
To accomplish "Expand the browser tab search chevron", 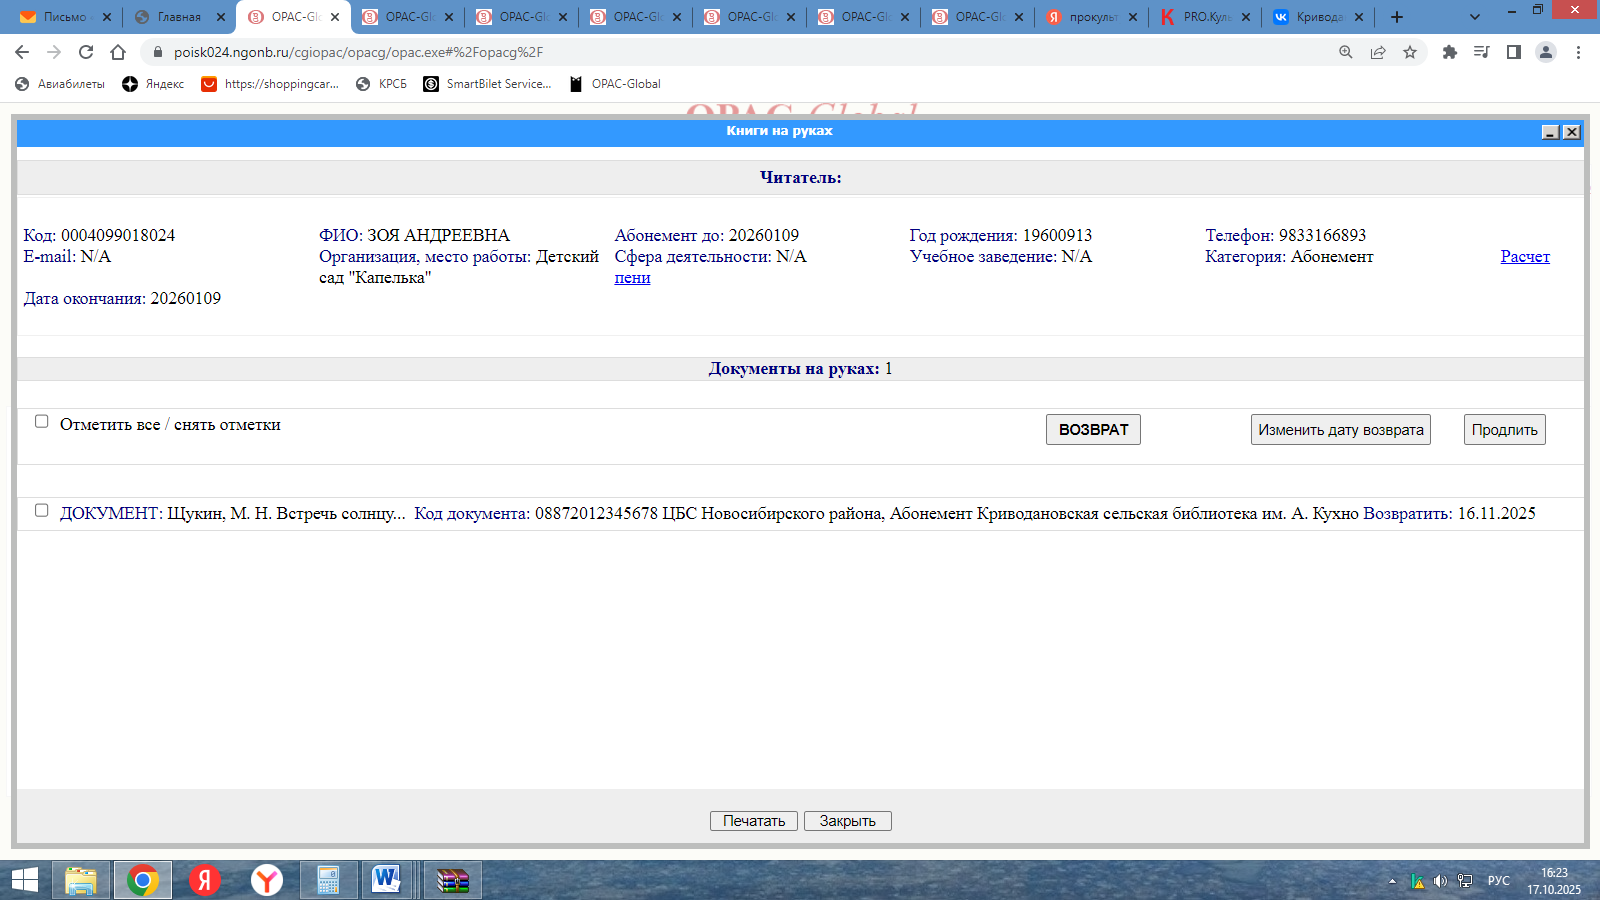I will point(1474,17).
